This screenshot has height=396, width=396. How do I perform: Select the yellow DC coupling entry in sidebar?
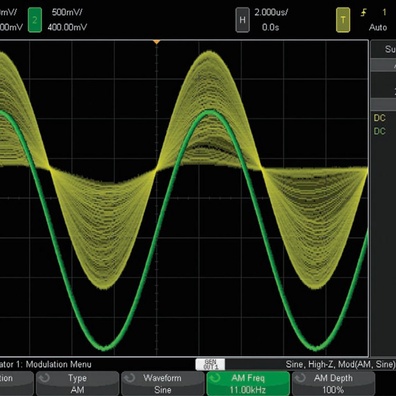pos(379,118)
